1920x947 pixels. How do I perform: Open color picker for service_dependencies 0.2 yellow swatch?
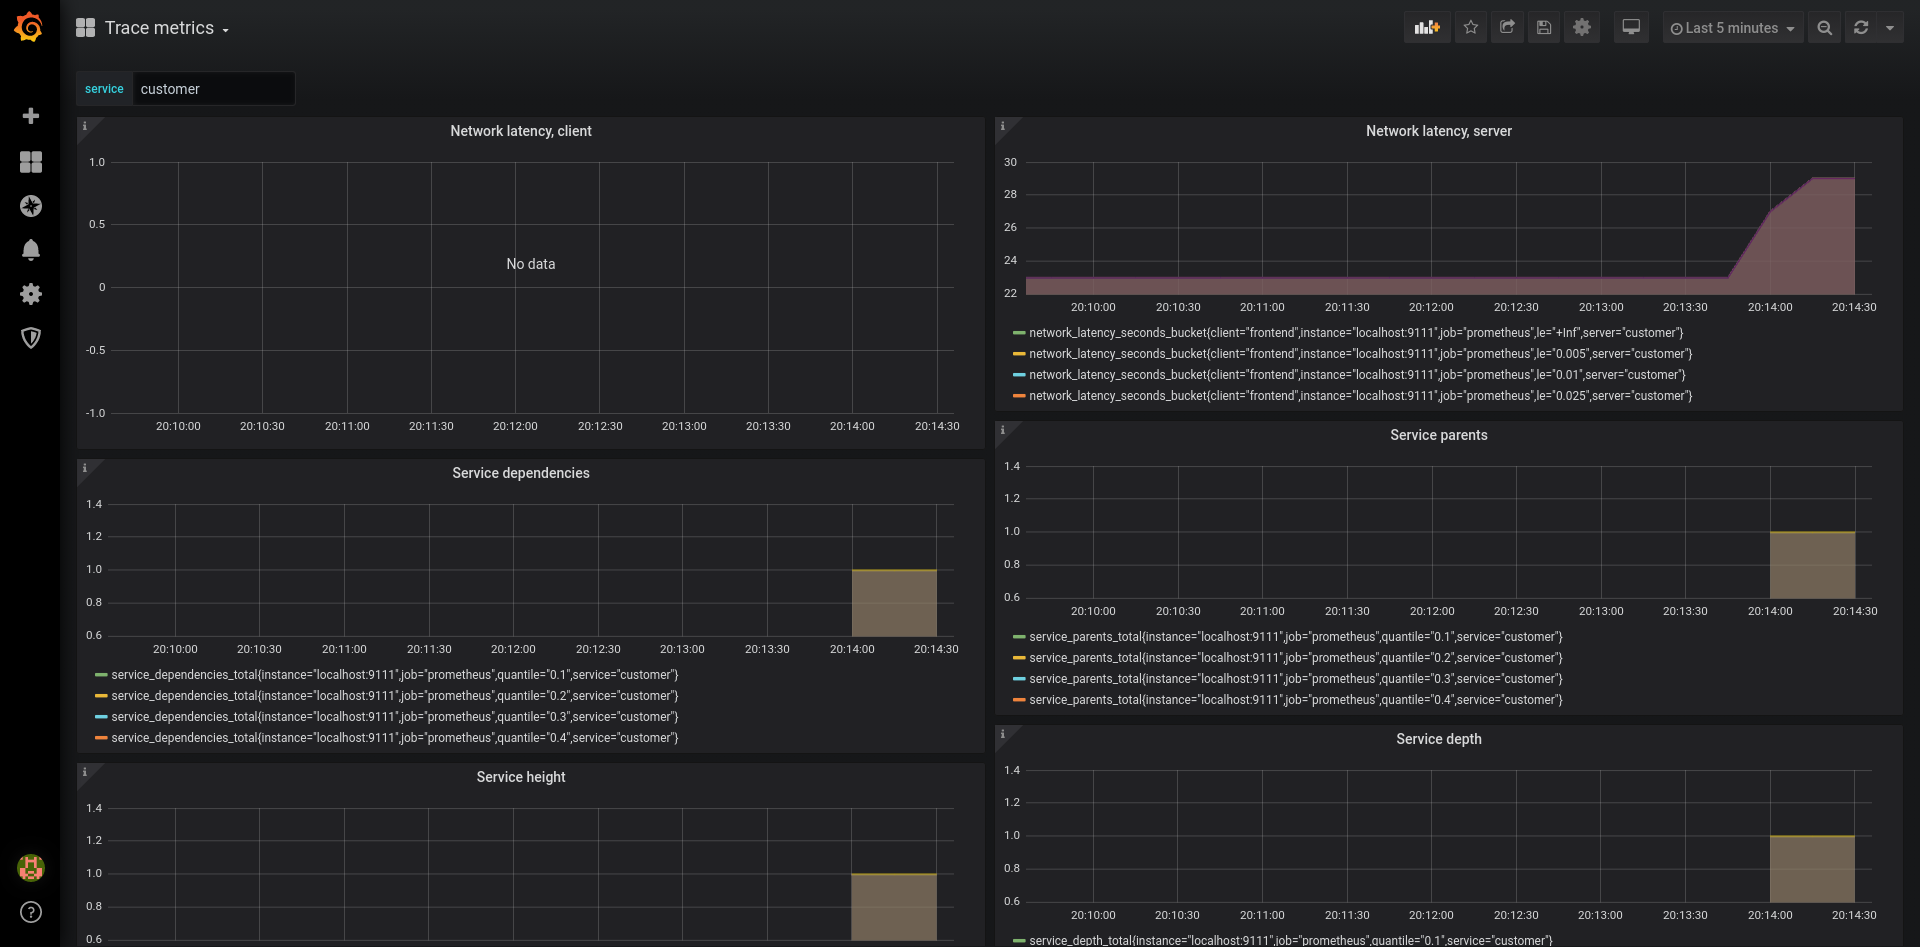(101, 696)
